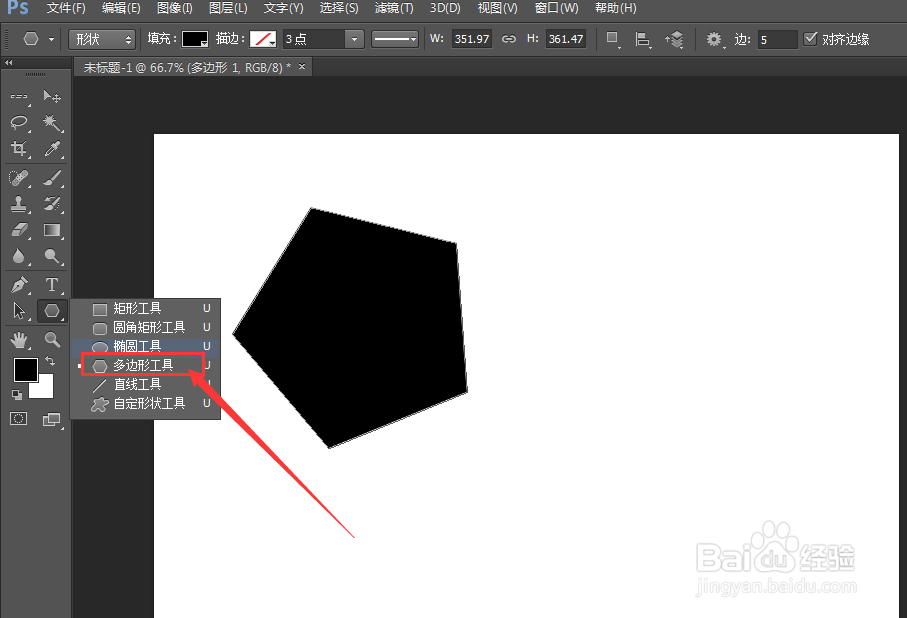Open the Help menu

click(x=615, y=8)
